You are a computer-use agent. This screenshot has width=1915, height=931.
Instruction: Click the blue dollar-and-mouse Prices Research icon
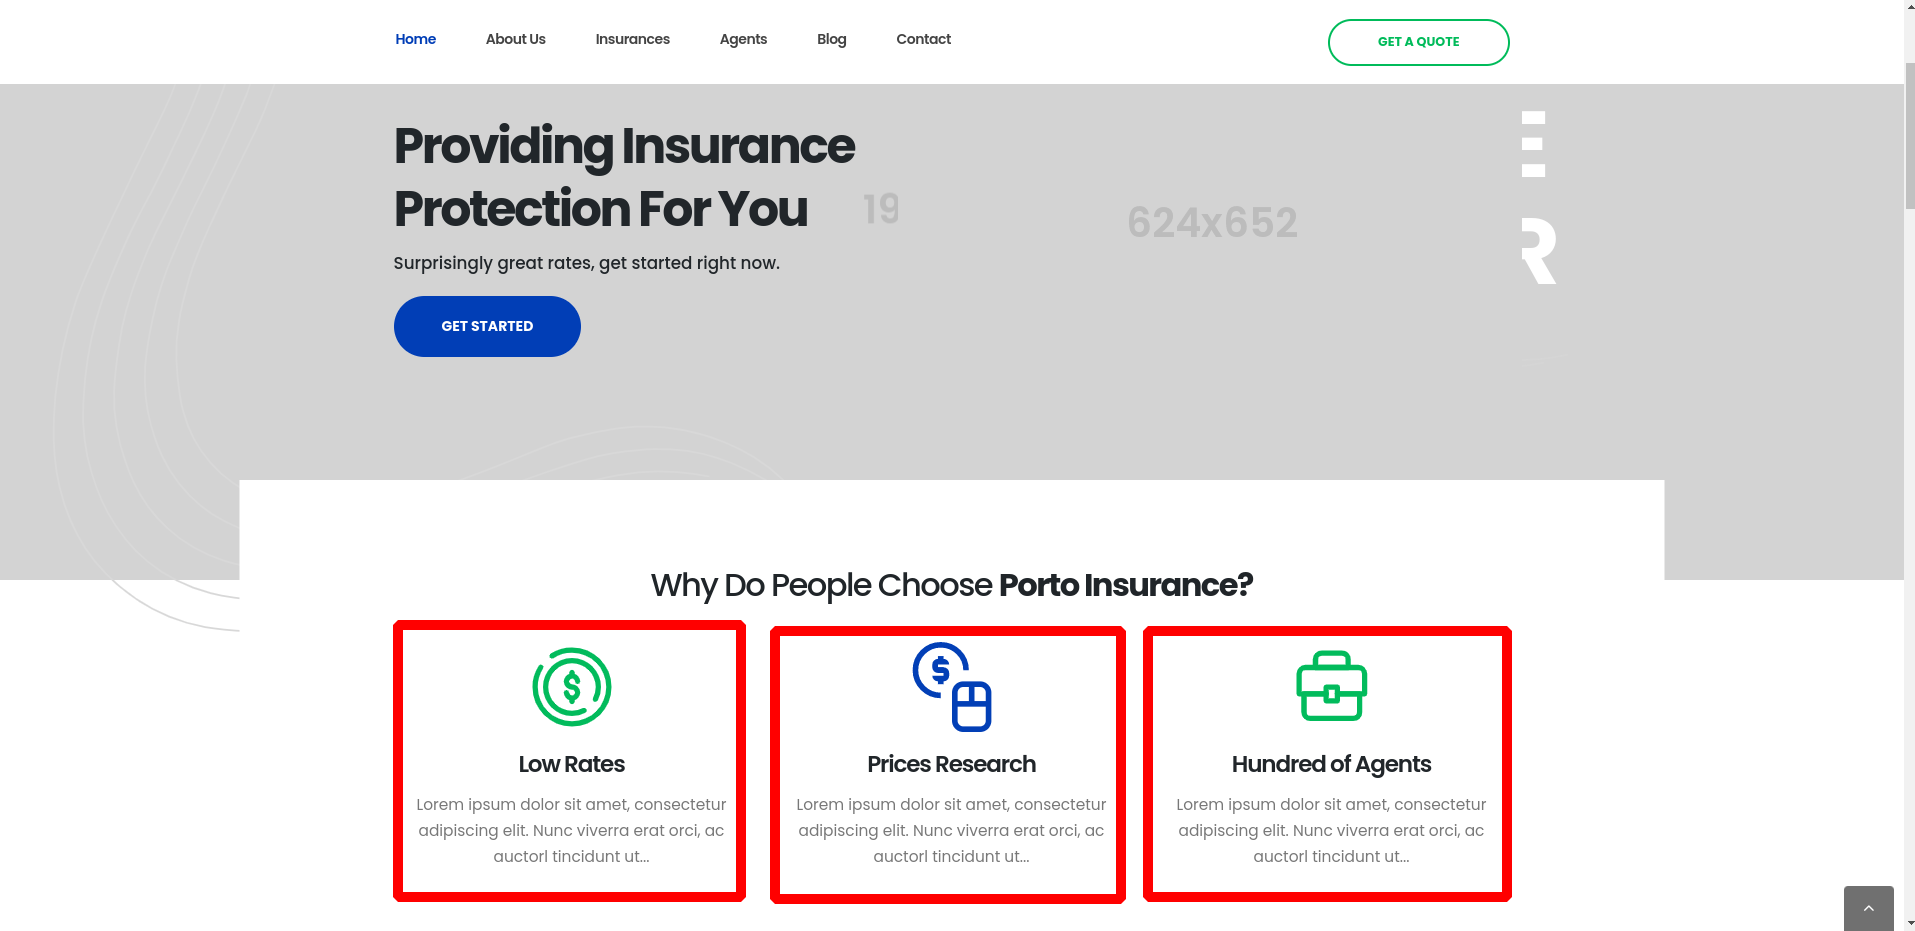[951, 687]
